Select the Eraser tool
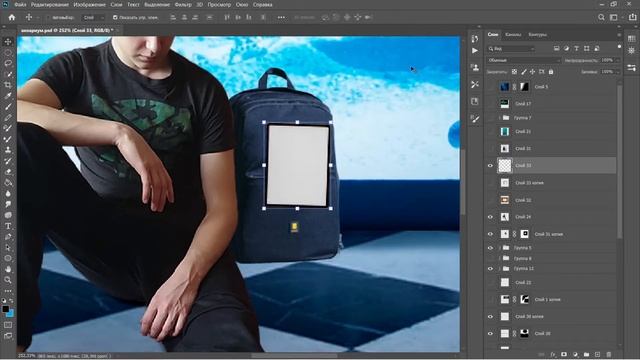The height and width of the screenshot is (360, 640). click(x=8, y=171)
